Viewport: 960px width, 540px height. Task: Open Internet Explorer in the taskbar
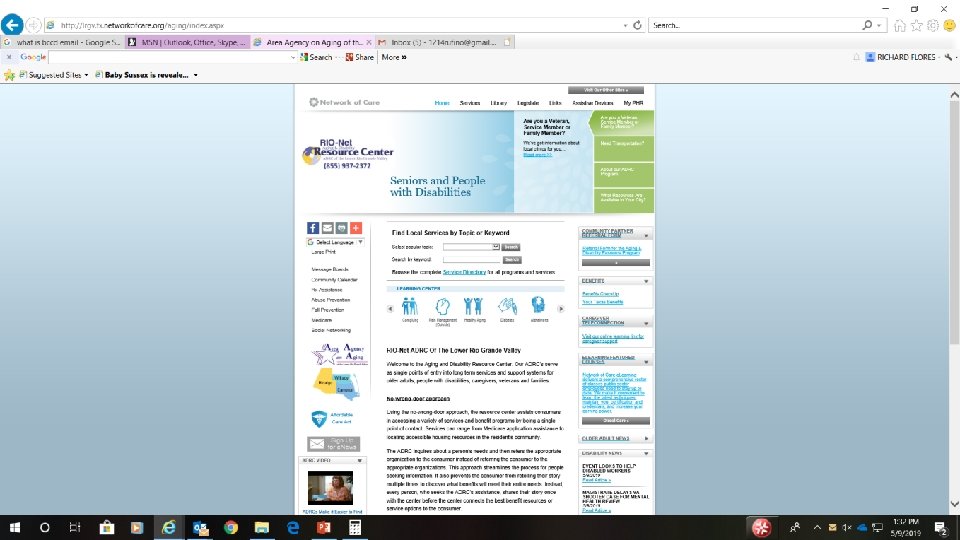coord(168,527)
